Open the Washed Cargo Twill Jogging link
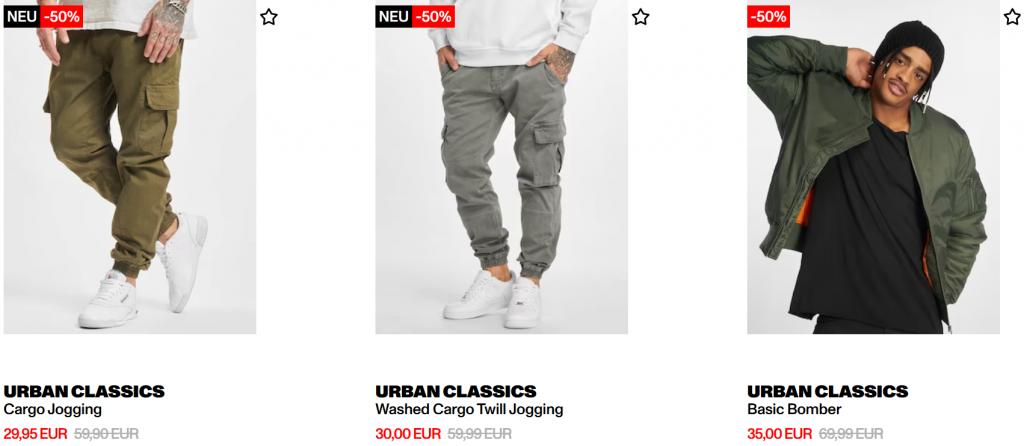The width and height of the screenshot is (1024, 446). tap(469, 410)
